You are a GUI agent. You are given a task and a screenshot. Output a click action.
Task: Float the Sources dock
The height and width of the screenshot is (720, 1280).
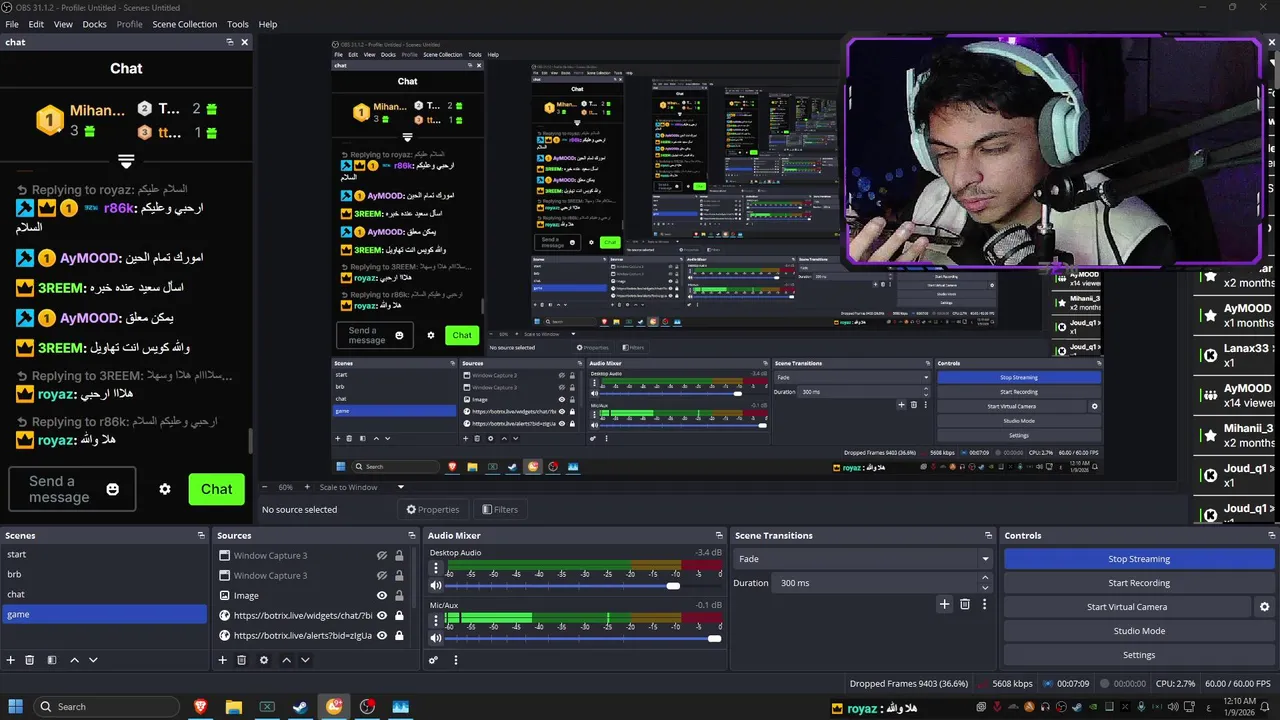coord(411,535)
